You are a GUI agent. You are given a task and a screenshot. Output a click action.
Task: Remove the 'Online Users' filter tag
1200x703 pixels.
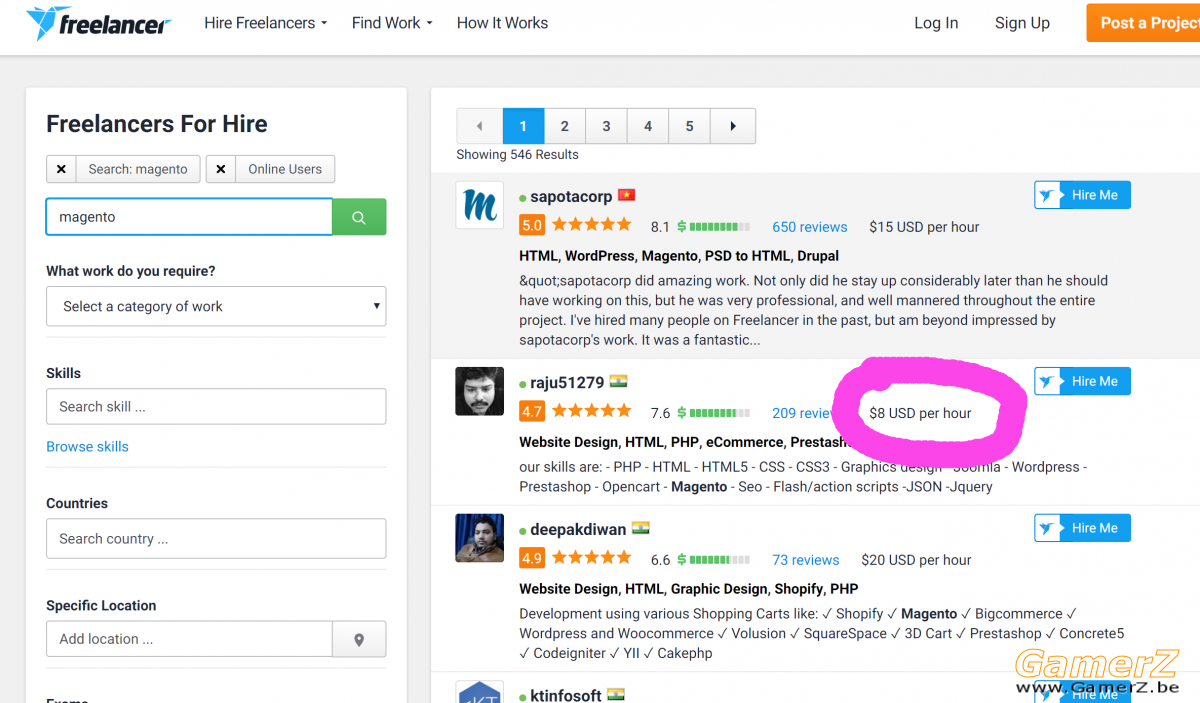pos(221,169)
